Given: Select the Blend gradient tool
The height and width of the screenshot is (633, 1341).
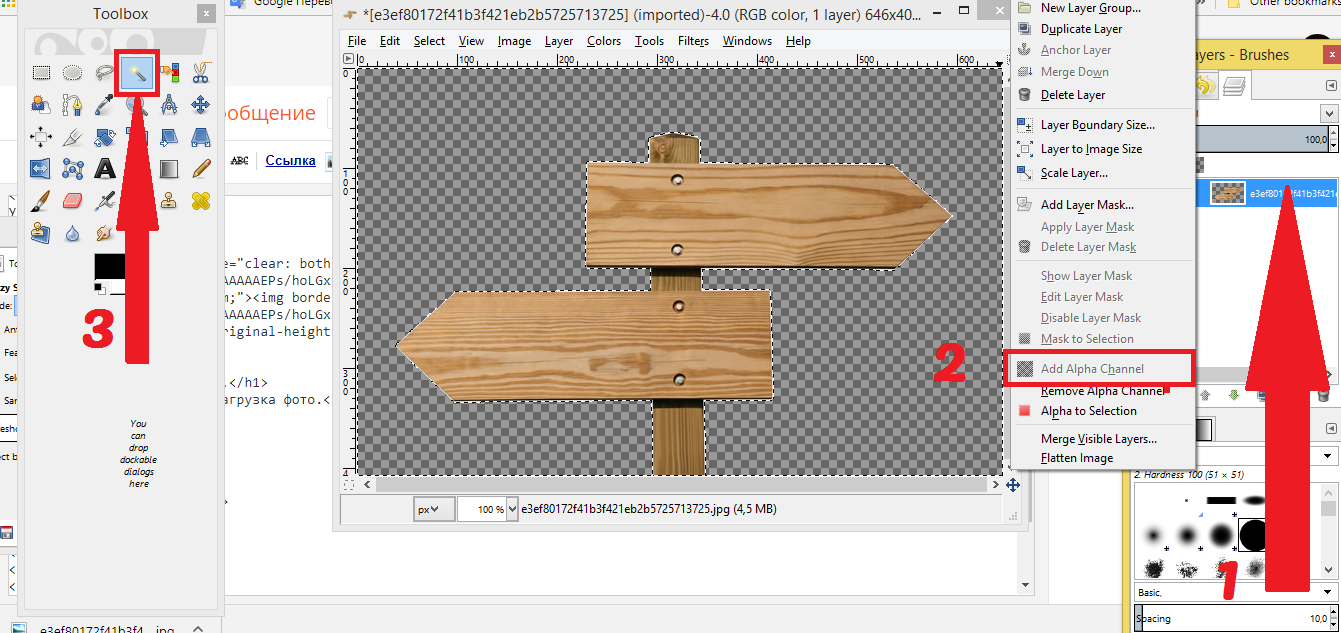Looking at the screenshot, I should click(169, 168).
